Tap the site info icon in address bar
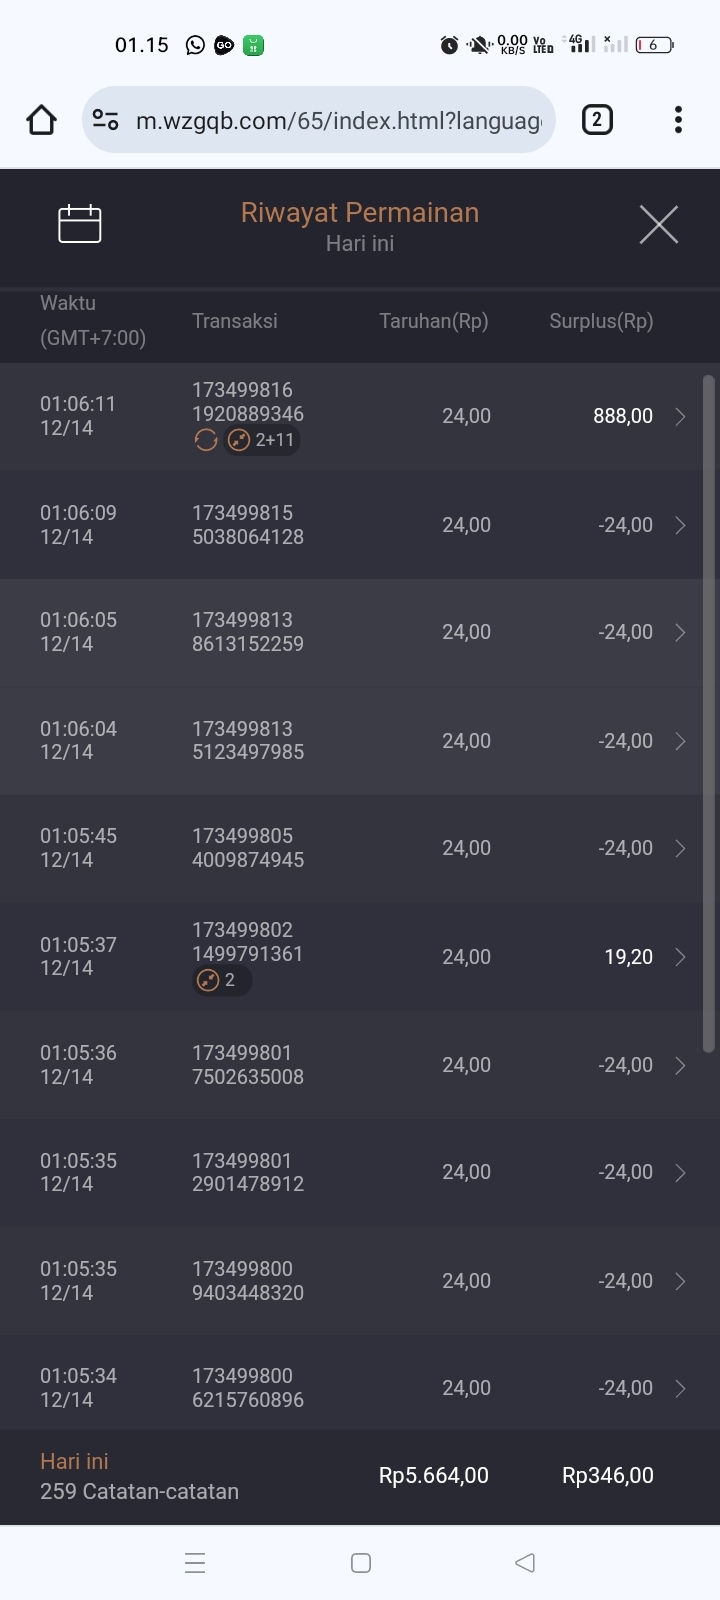The image size is (720, 1600). point(105,120)
